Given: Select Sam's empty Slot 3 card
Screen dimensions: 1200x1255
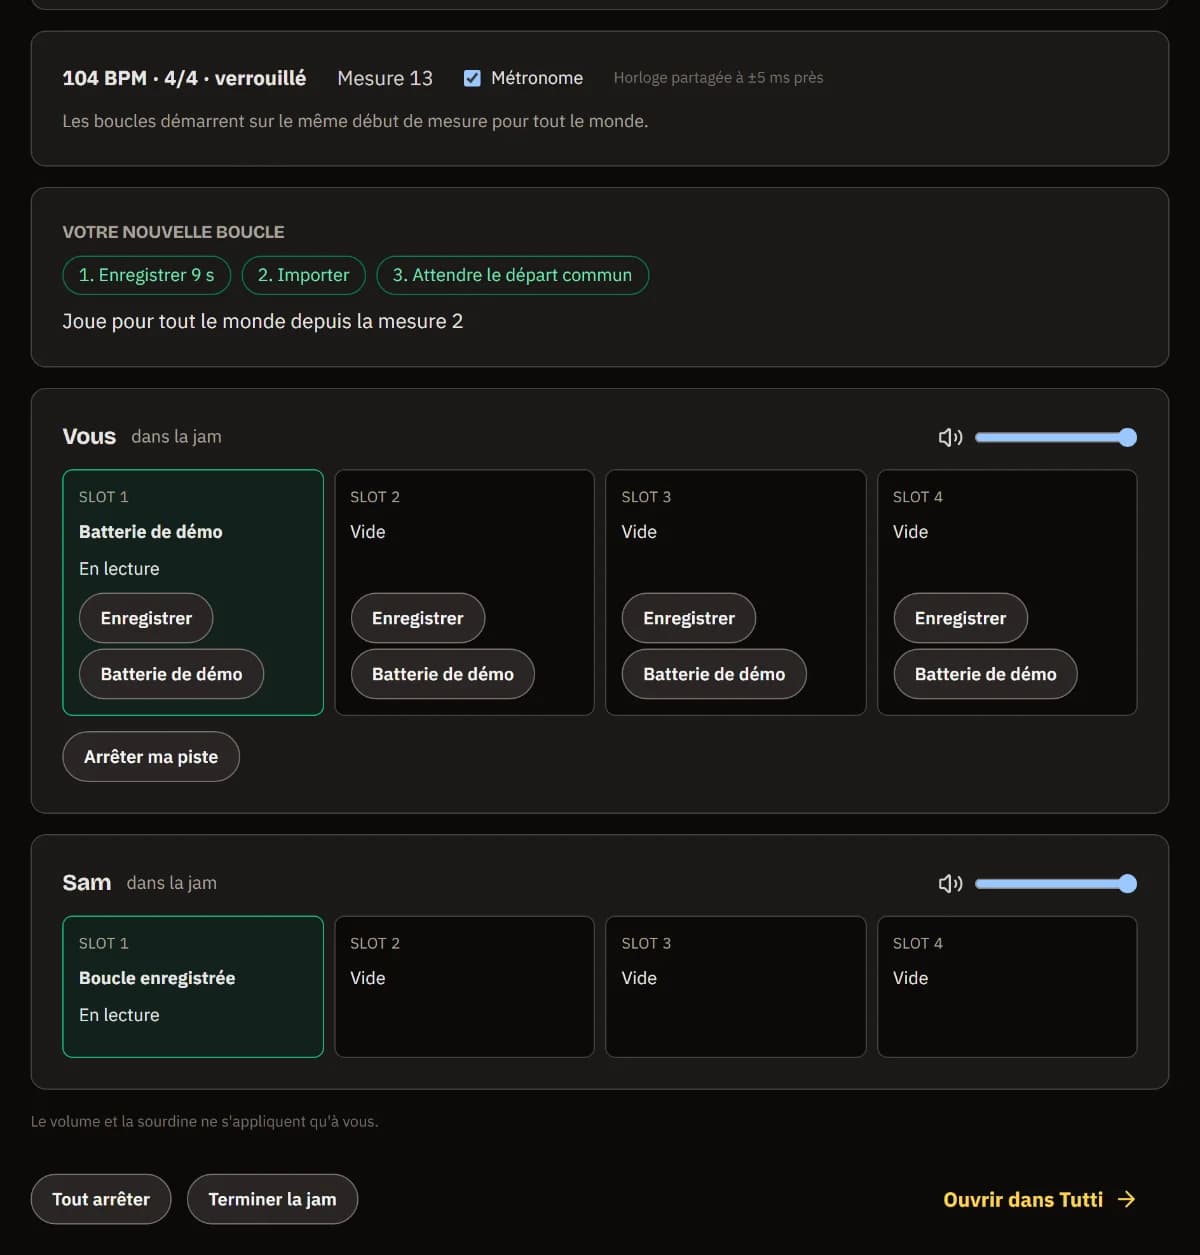Looking at the screenshot, I should coord(736,987).
